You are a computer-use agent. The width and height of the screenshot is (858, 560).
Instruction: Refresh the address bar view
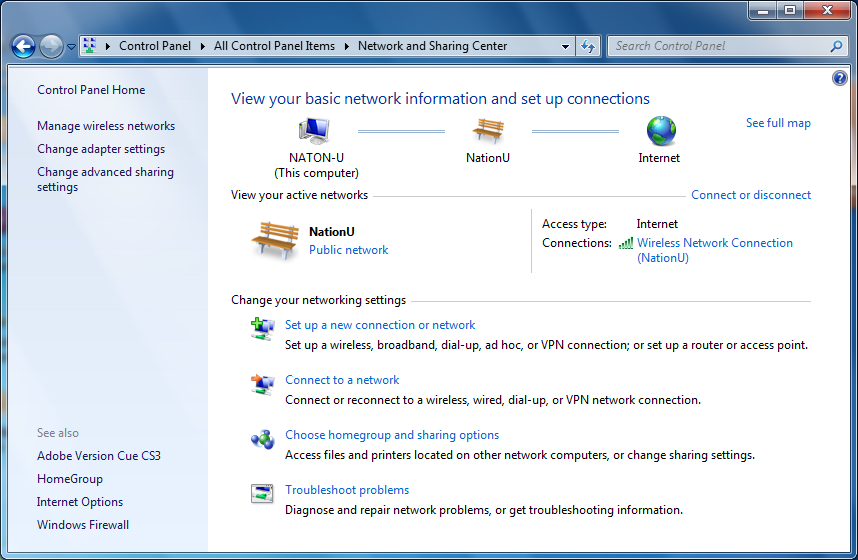[588, 46]
